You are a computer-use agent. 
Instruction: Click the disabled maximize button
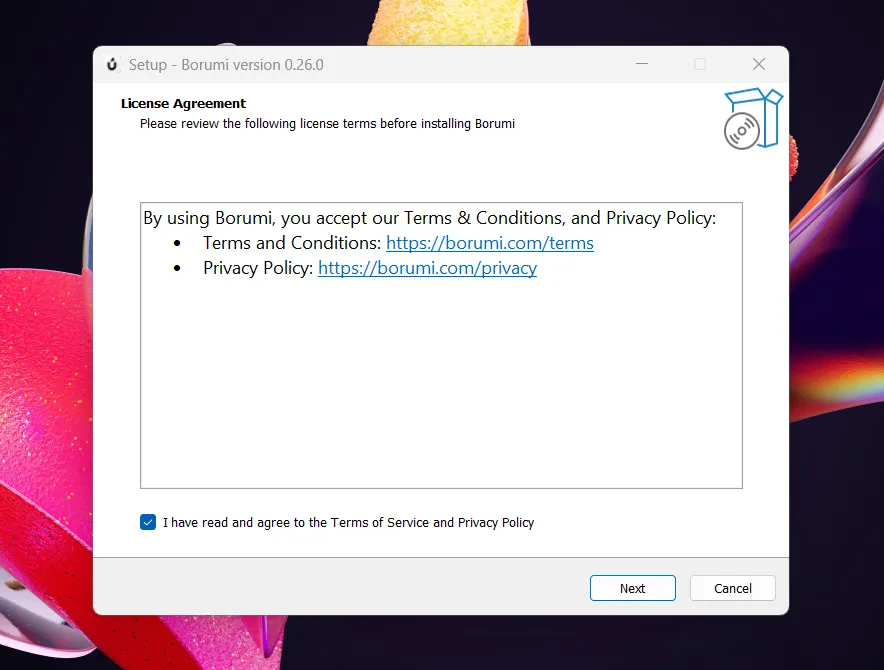tap(700, 64)
